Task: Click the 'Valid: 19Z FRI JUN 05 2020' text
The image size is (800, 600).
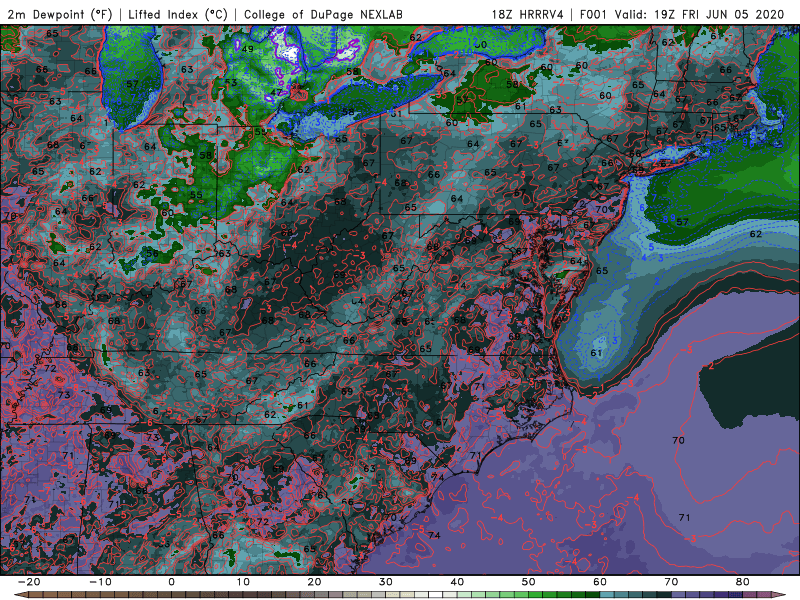Action: point(699,14)
